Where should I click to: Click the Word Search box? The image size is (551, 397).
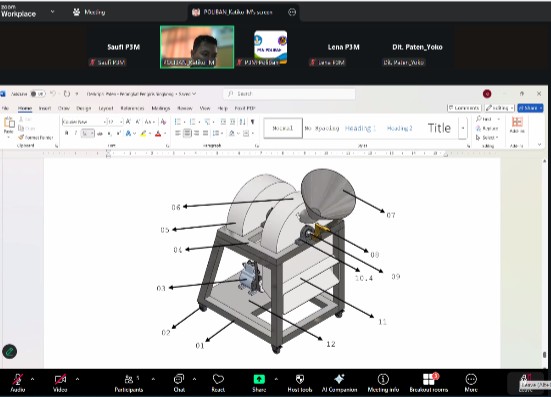pyautogui.click(x=289, y=93)
